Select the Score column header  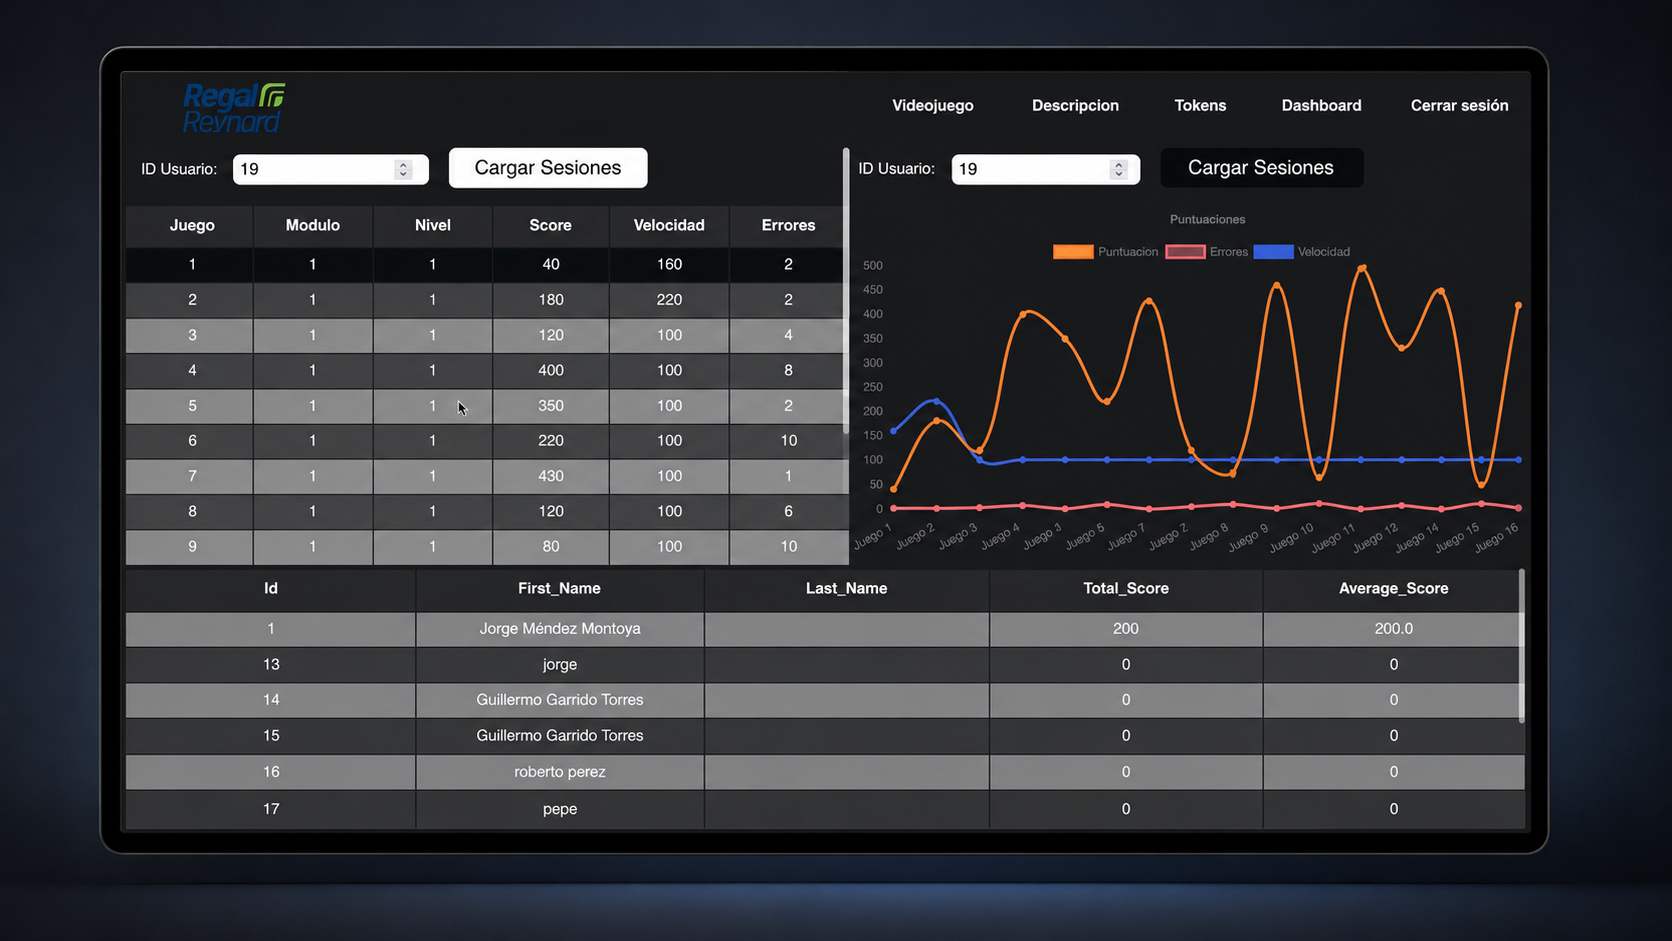550,225
